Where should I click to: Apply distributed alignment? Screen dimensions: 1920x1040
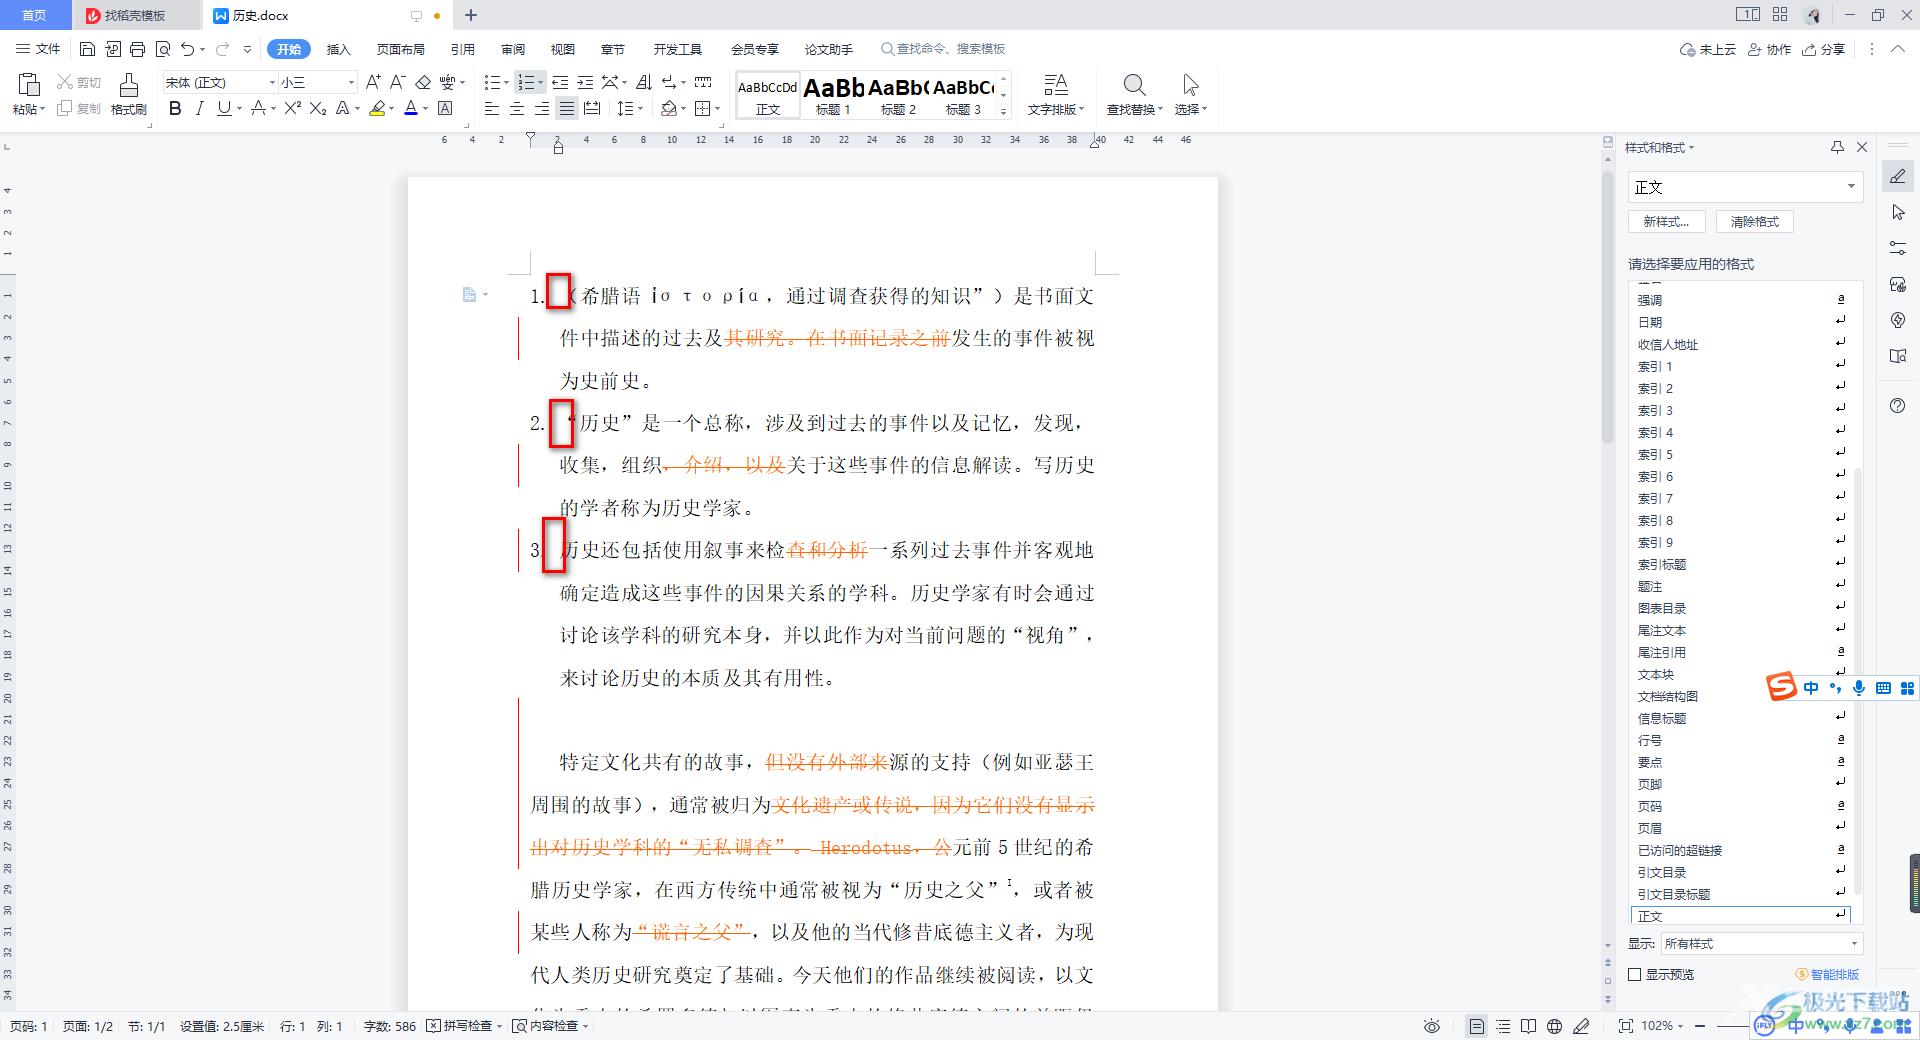coord(592,108)
